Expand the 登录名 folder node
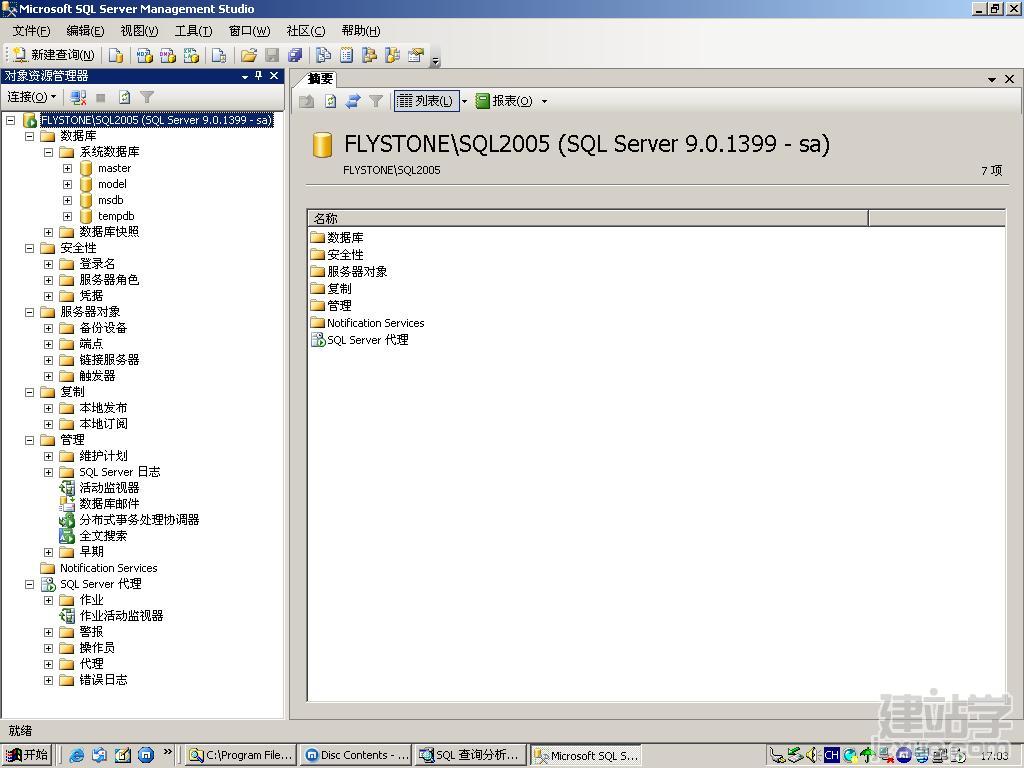1024x768 pixels. tap(48, 264)
